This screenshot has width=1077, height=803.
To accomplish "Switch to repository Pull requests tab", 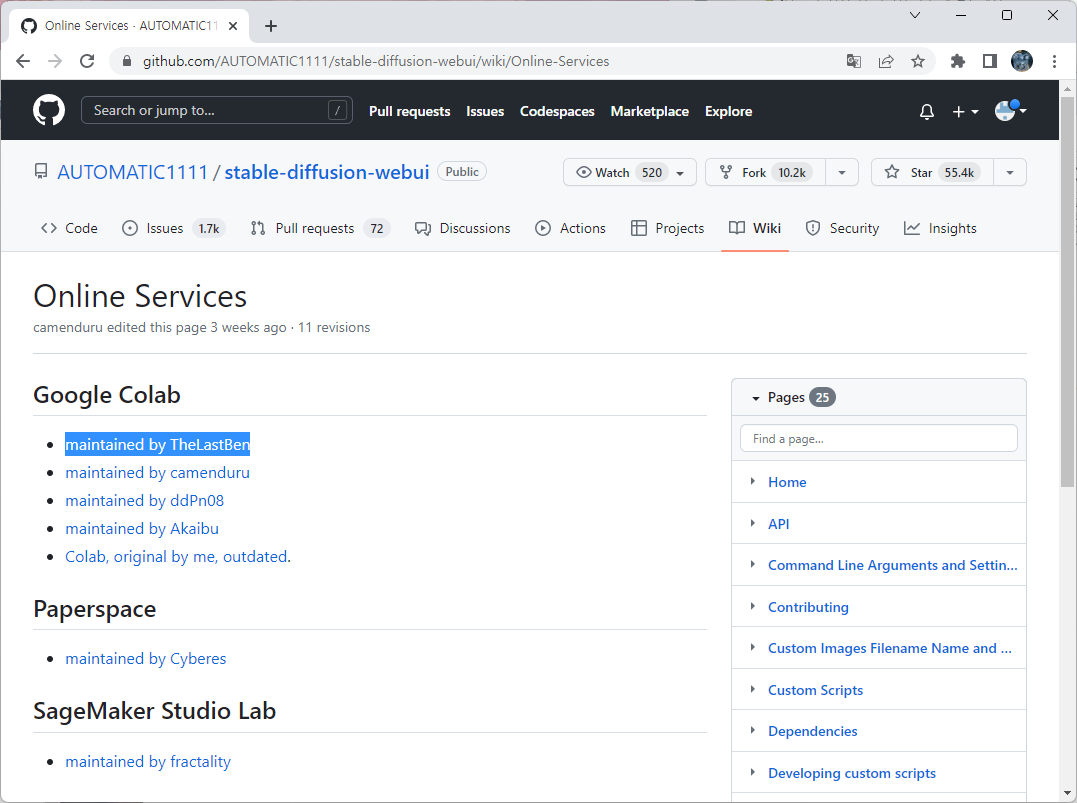I will click(x=321, y=228).
